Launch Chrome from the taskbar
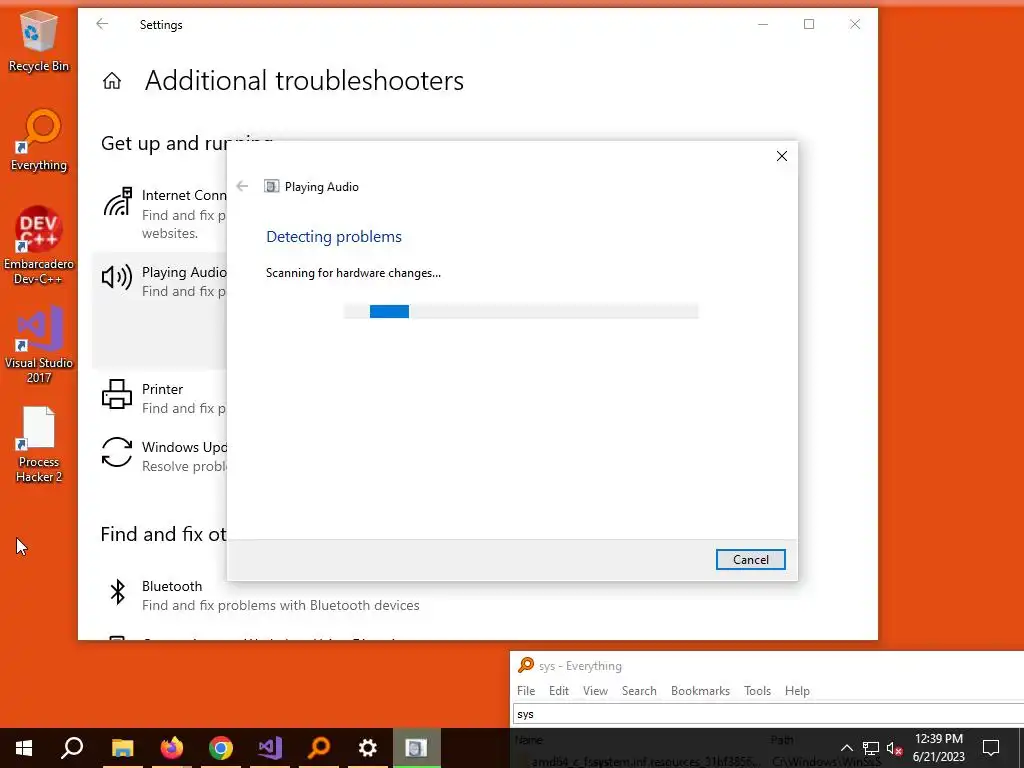The height and width of the screenshot is (768, 1024). point(221,748)
